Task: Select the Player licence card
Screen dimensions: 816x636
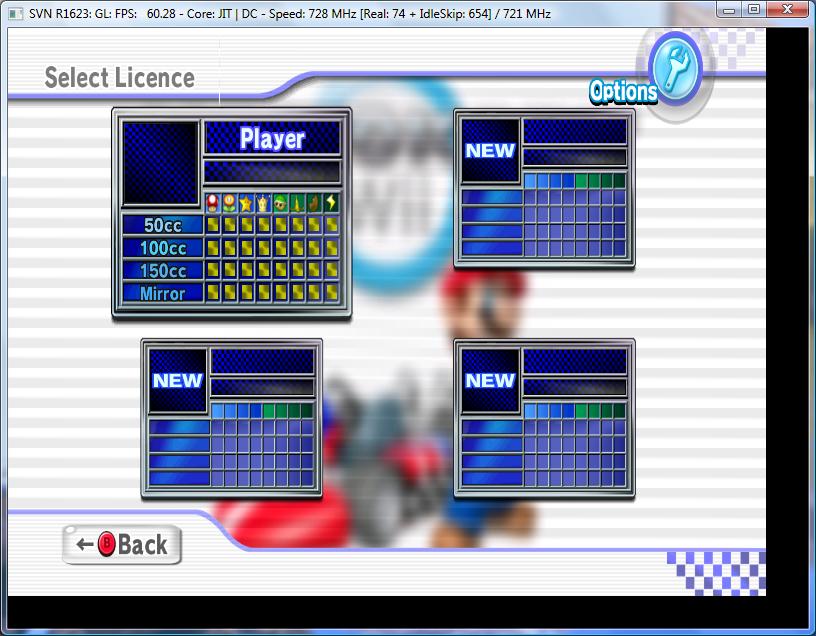Action: (x=232, y=213)
